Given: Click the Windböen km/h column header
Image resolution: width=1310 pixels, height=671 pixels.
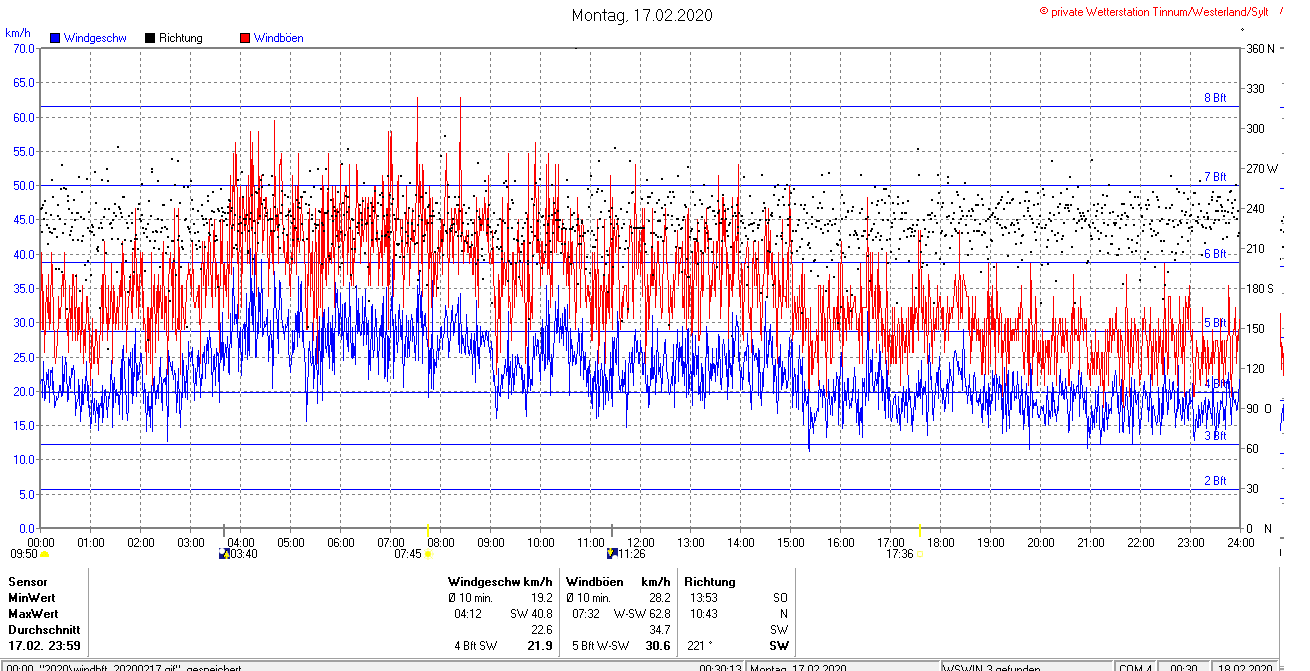Looking at the screenshot, I should 618,582.
